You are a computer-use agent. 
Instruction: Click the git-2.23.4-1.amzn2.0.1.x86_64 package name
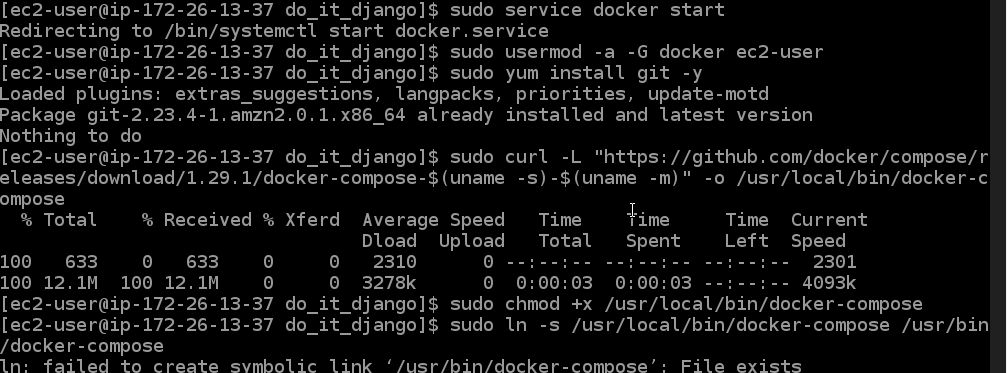[x=246, y=116]
